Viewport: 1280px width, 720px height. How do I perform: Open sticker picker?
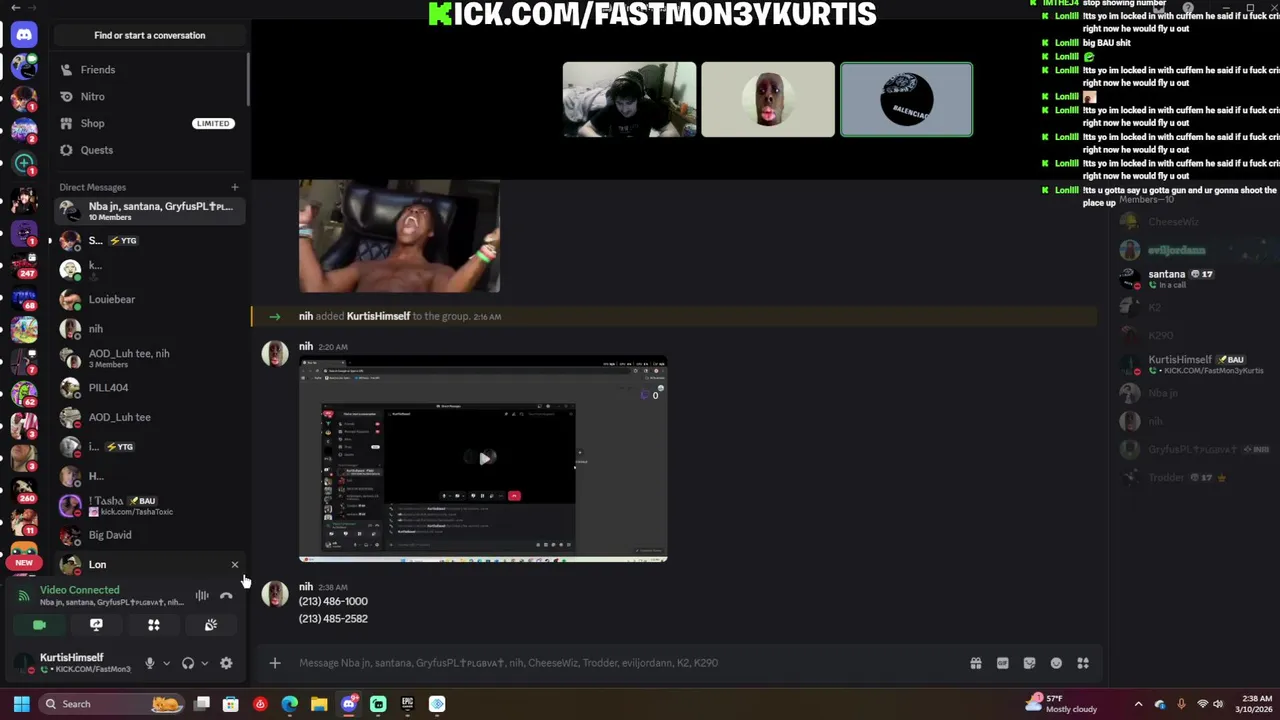(x=1029, y=663)
